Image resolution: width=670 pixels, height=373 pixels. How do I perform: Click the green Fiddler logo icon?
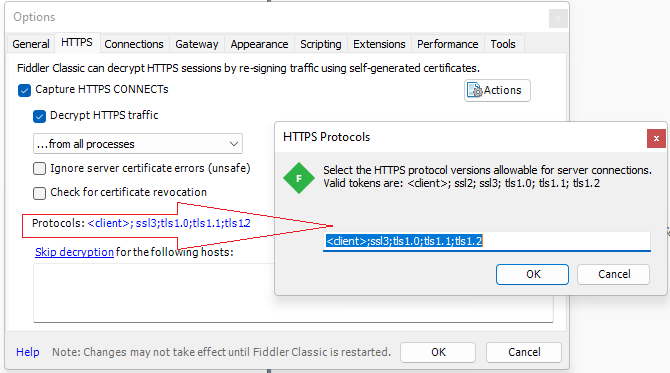click(299, 178)
